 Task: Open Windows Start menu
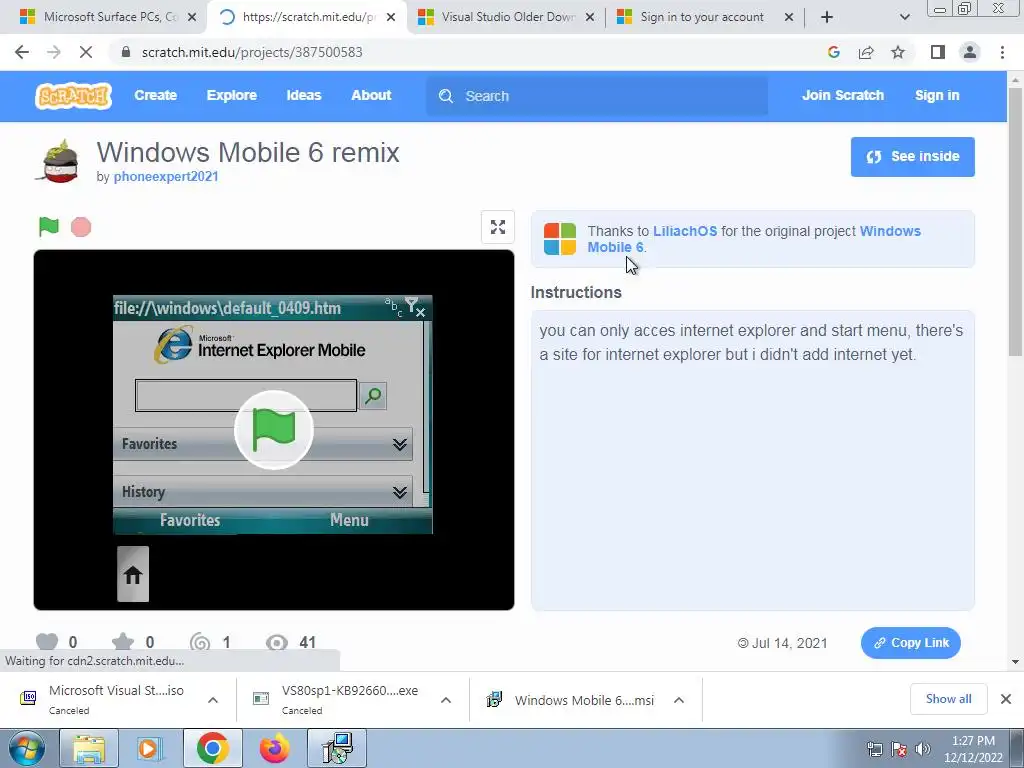point(26,748)
